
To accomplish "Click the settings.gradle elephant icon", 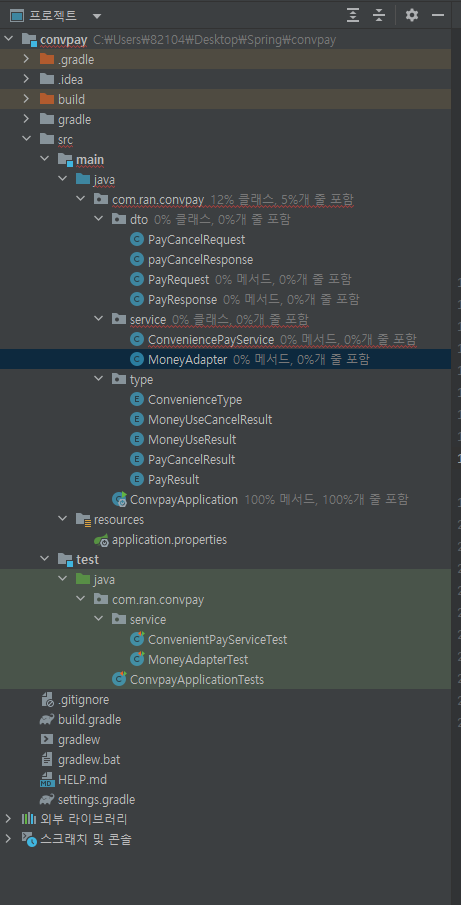I will tap(47, 799).
